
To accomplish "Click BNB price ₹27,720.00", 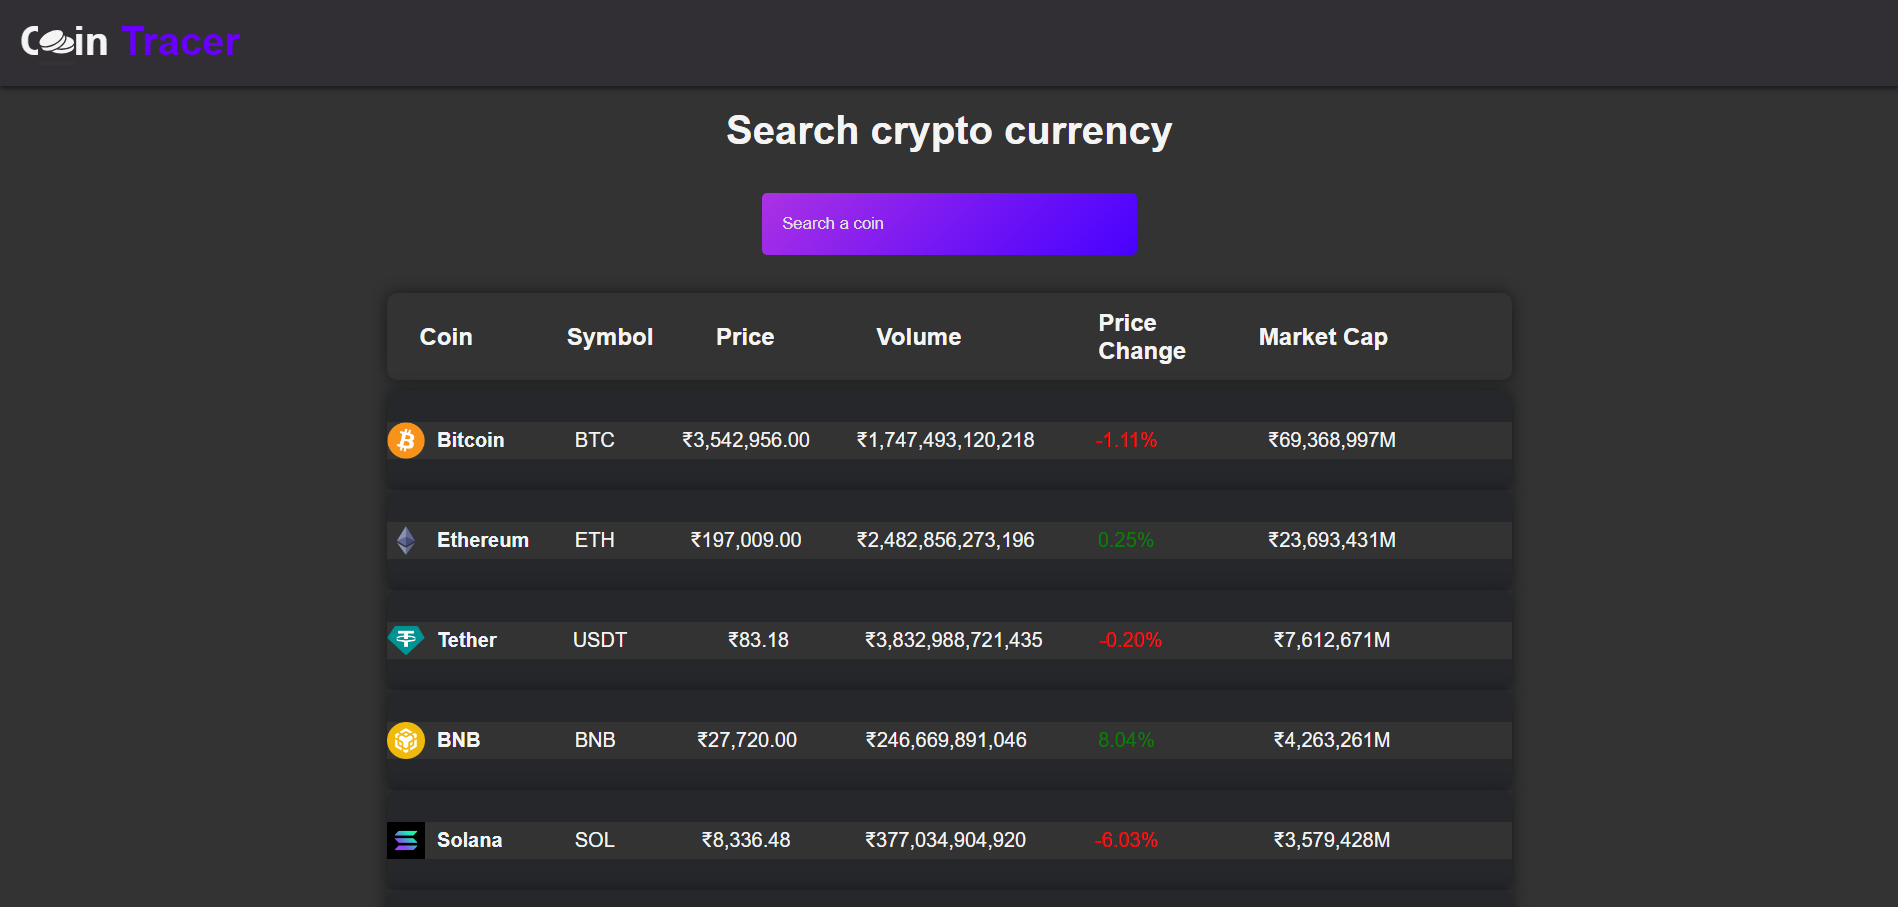I will pyautogui.click(x=747, y=740).
